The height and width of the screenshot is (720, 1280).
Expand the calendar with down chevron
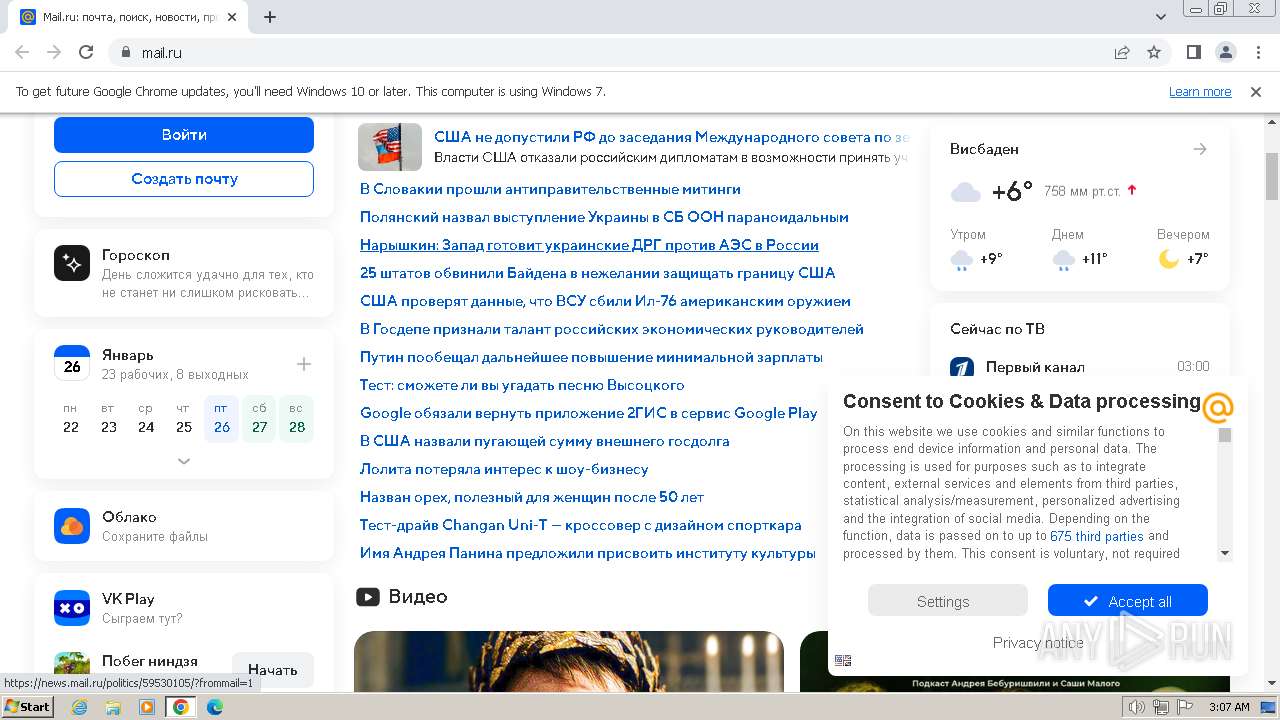184,461
